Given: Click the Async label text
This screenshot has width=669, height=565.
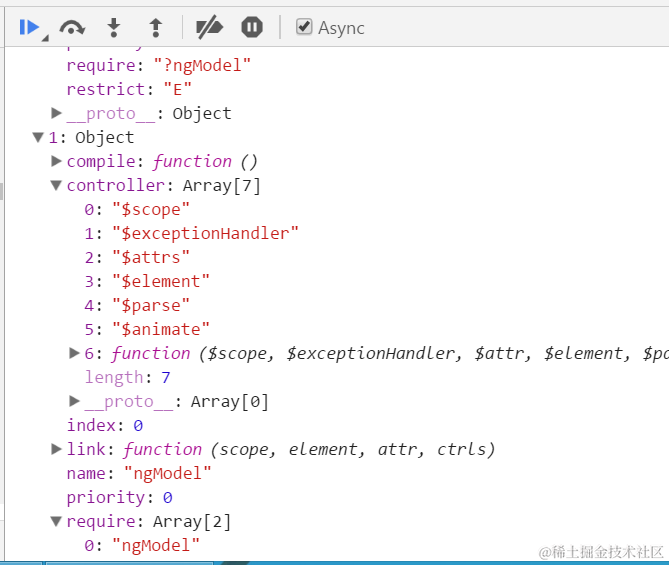Looking at the screenshot, I should tap(341, 28).
